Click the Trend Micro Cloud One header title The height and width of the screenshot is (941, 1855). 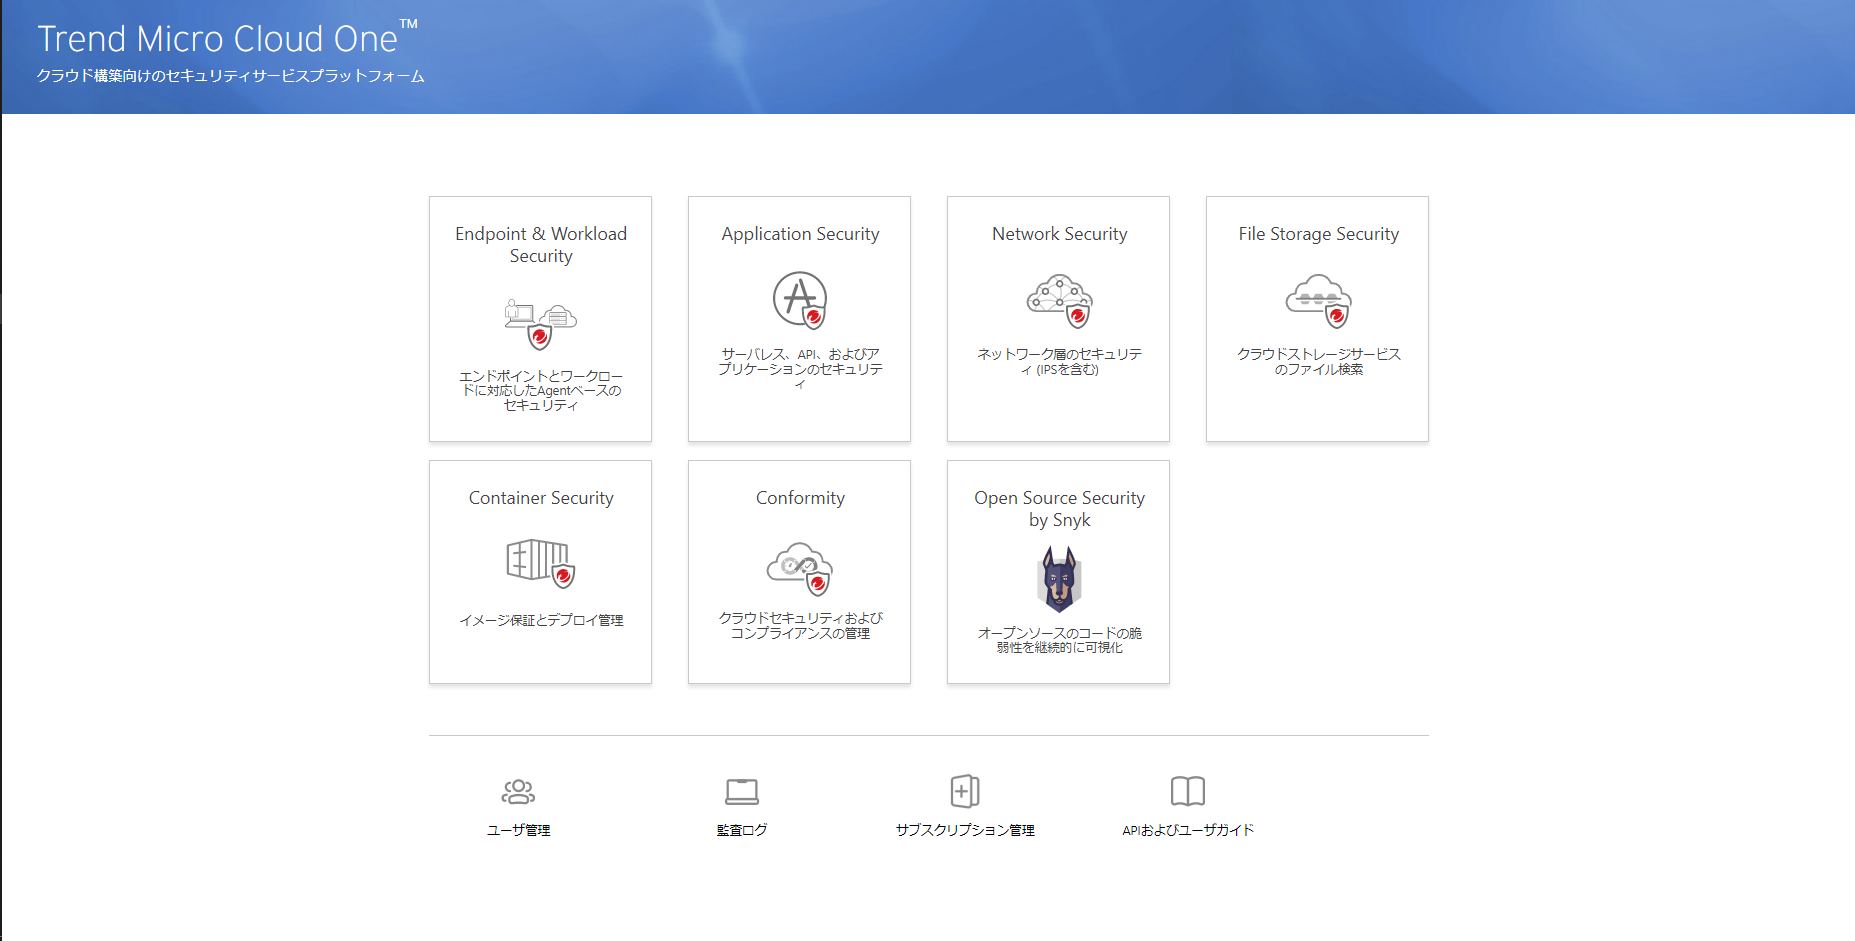(227, 38)
